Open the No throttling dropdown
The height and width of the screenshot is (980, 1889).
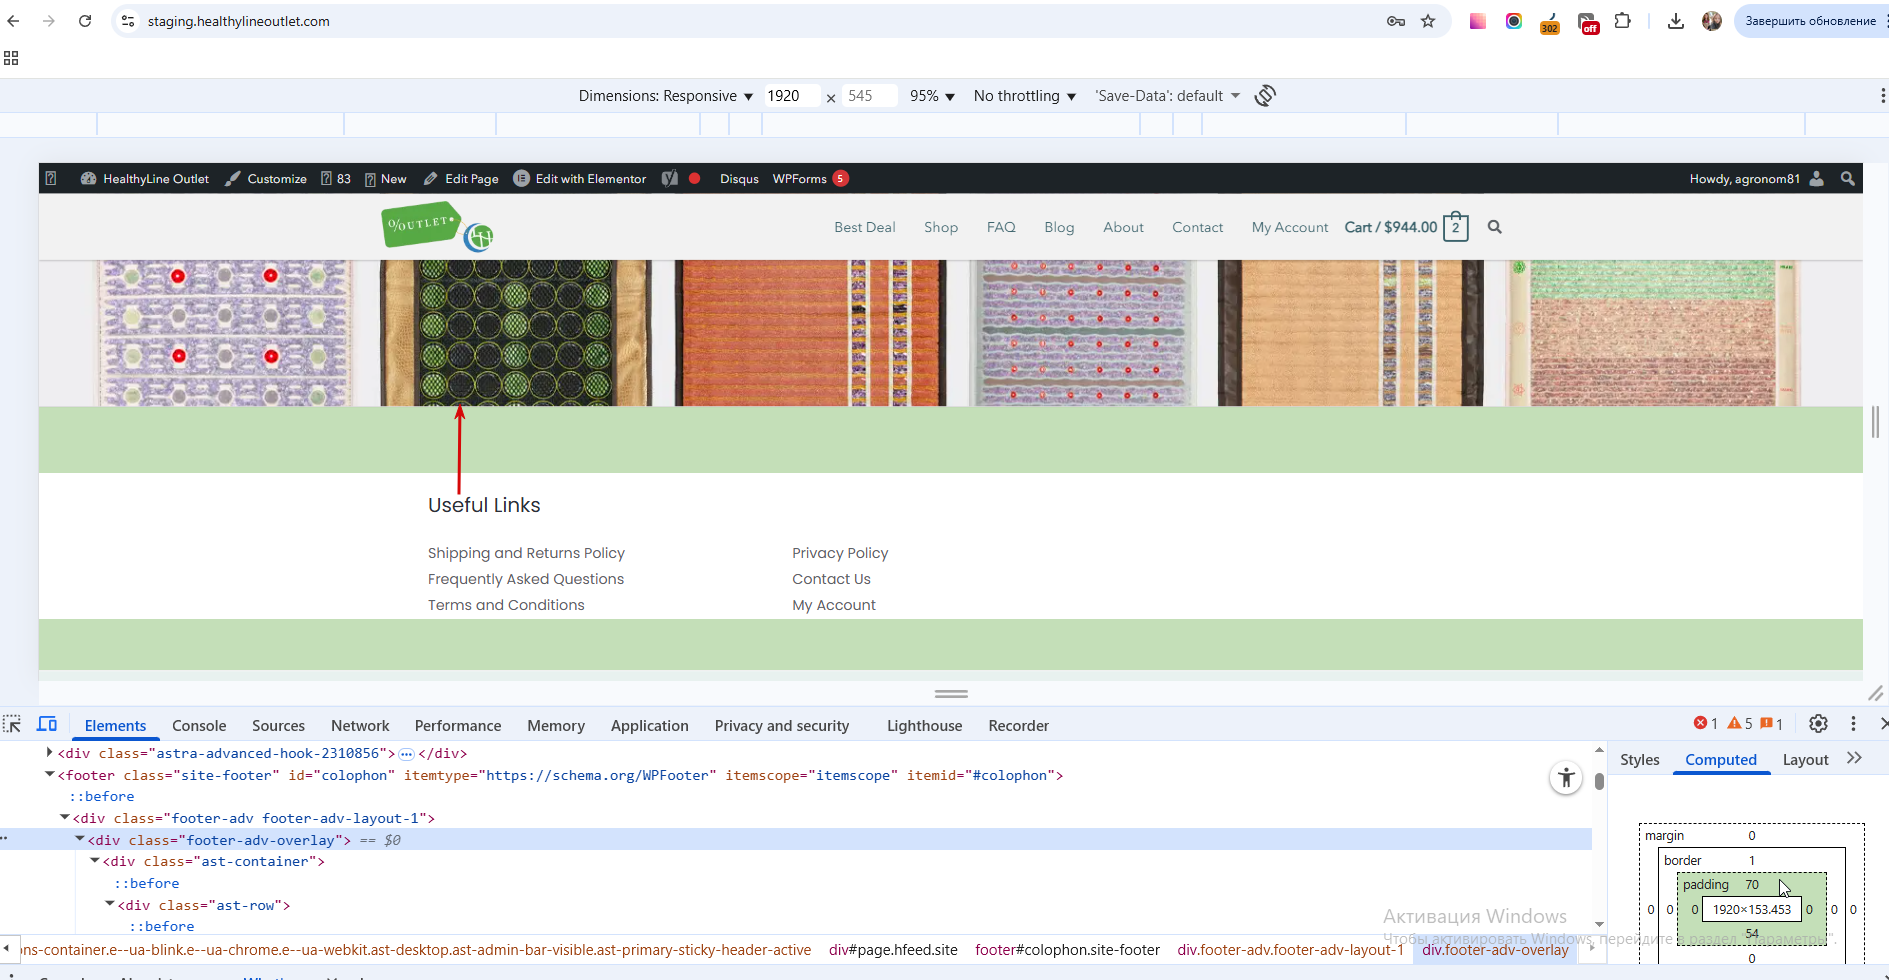click(1025, 96)
